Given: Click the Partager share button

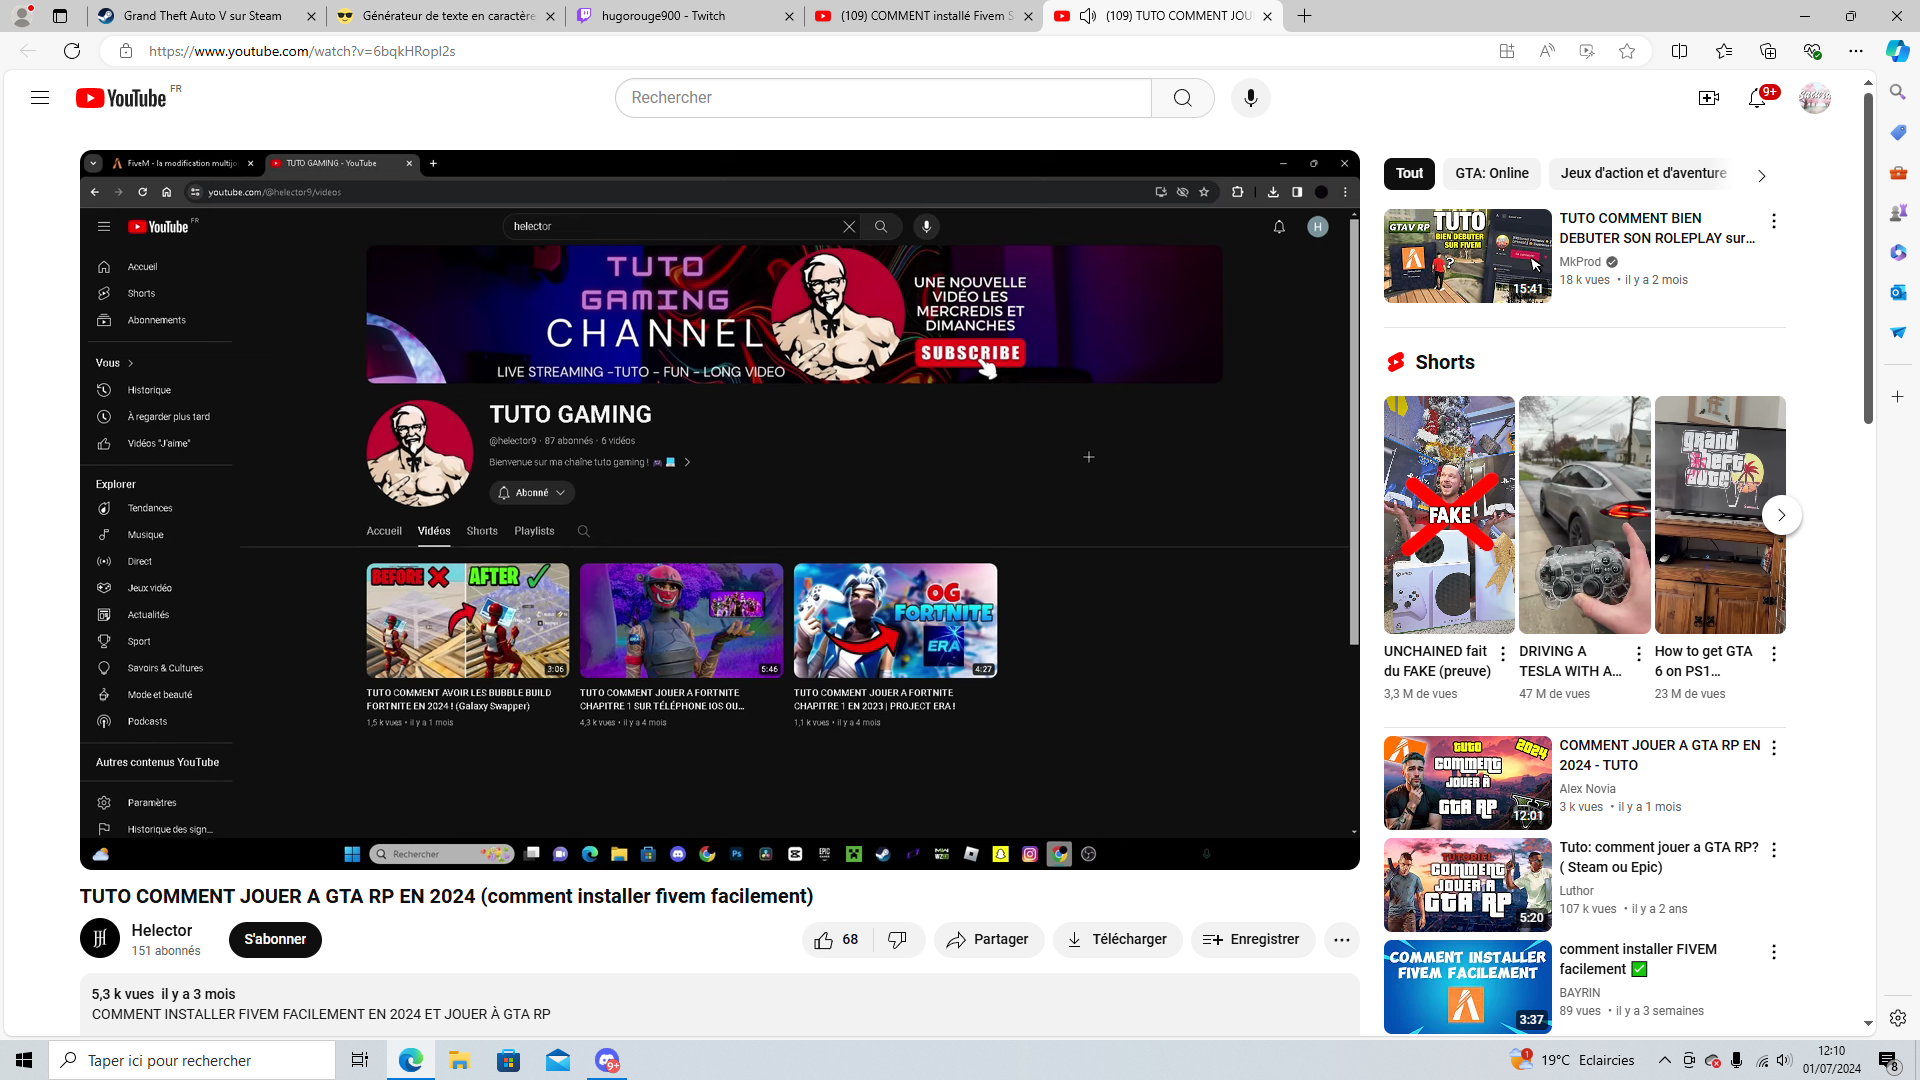Looking at the screenshot, I should point(988,939).
